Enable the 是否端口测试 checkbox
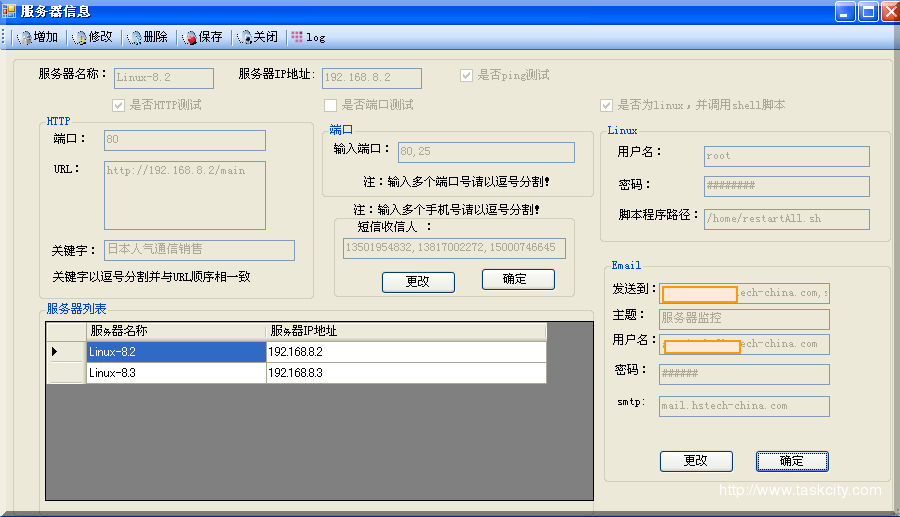 click(x=330, y=105)
